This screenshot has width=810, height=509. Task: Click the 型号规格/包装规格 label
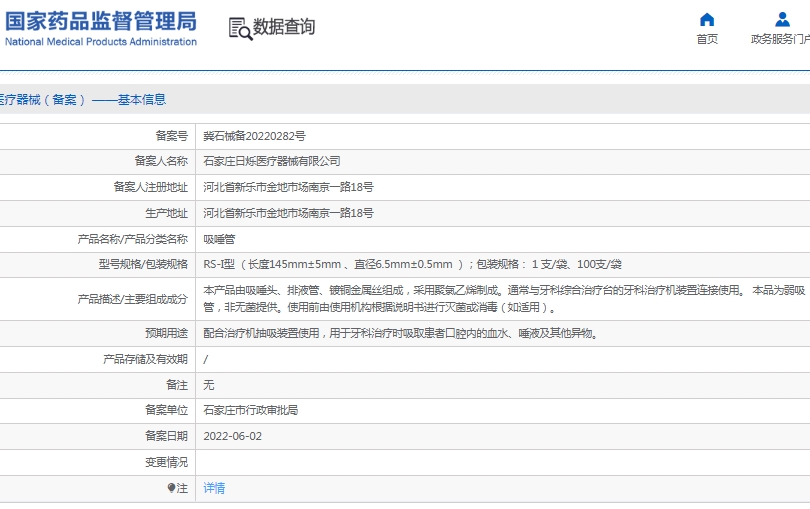(x=143, y=265)
